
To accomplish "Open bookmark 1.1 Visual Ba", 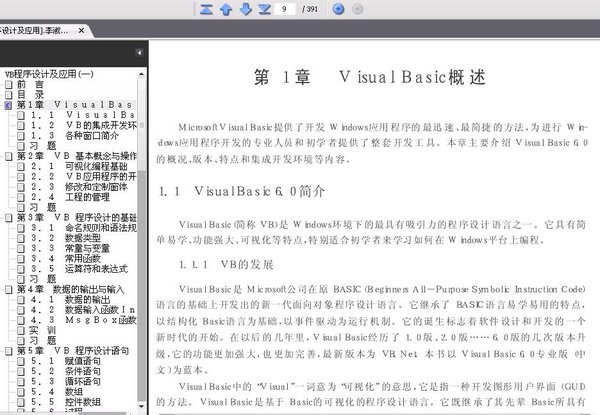I will pyautogui.click(x=83, y=115).
